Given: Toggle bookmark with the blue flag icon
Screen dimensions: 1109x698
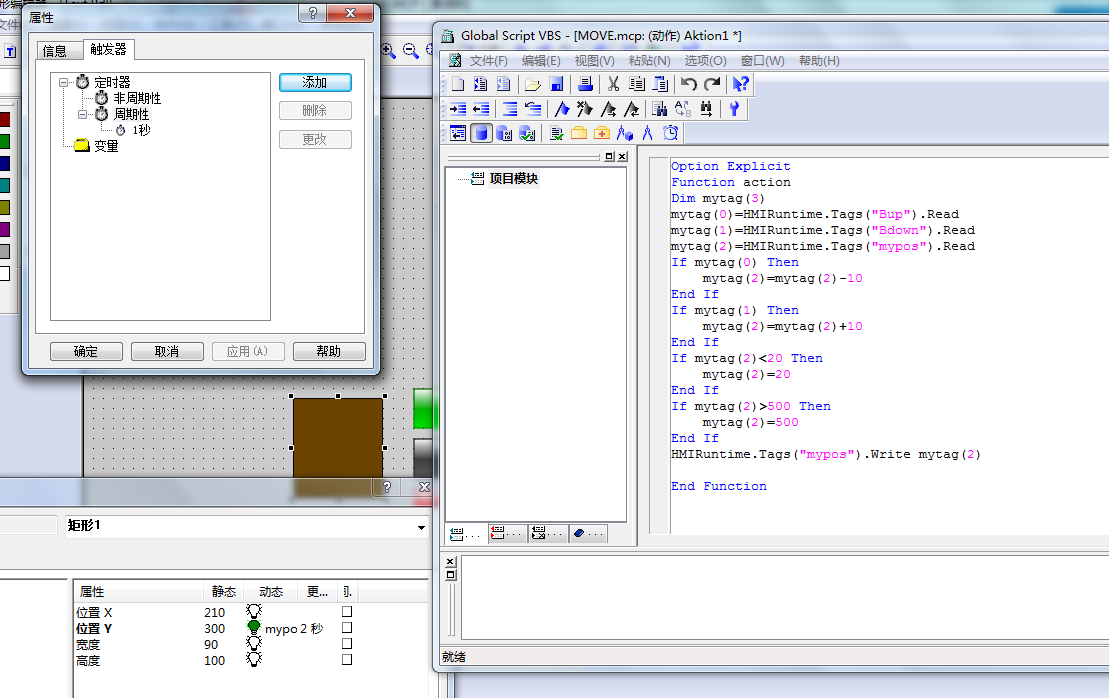Looking at the screenshot, I should click(562, 109).
